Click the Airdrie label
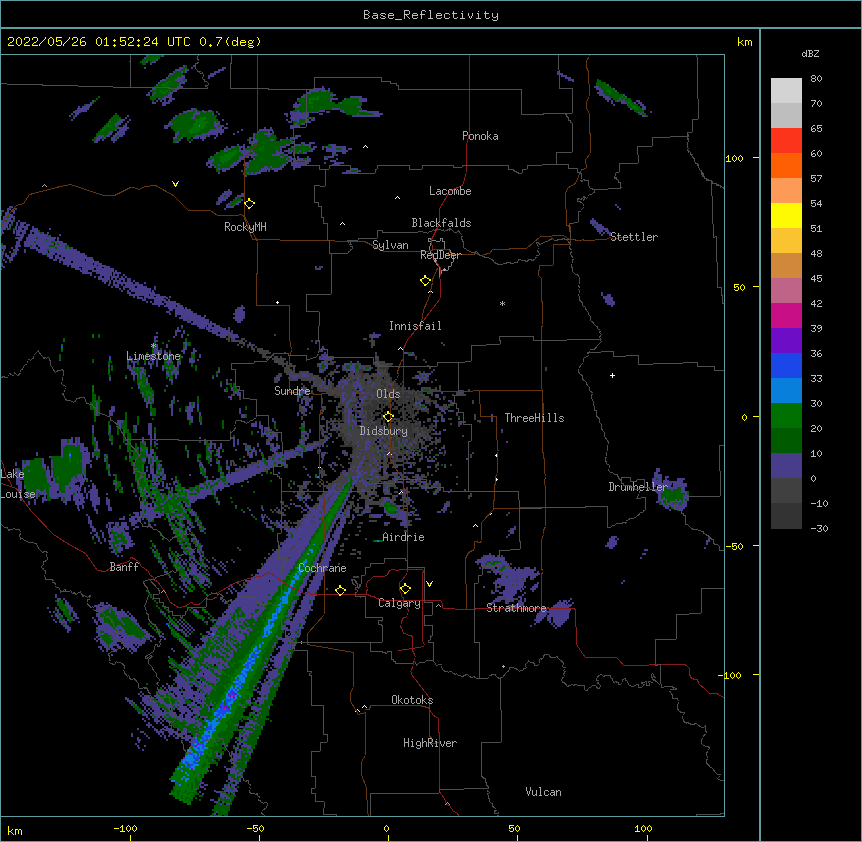The width and height of the screenshot is (862, 842). click(x=403, y=537)
